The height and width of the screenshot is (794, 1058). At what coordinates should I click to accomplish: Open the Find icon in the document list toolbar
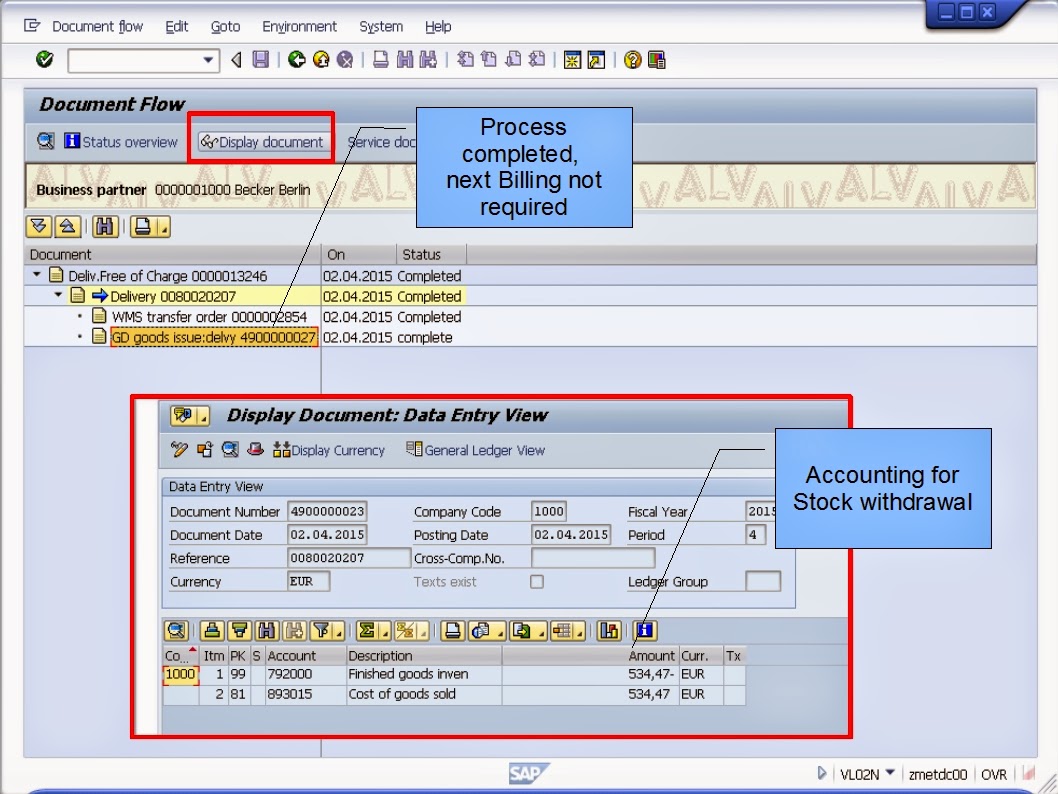[105, 227]
